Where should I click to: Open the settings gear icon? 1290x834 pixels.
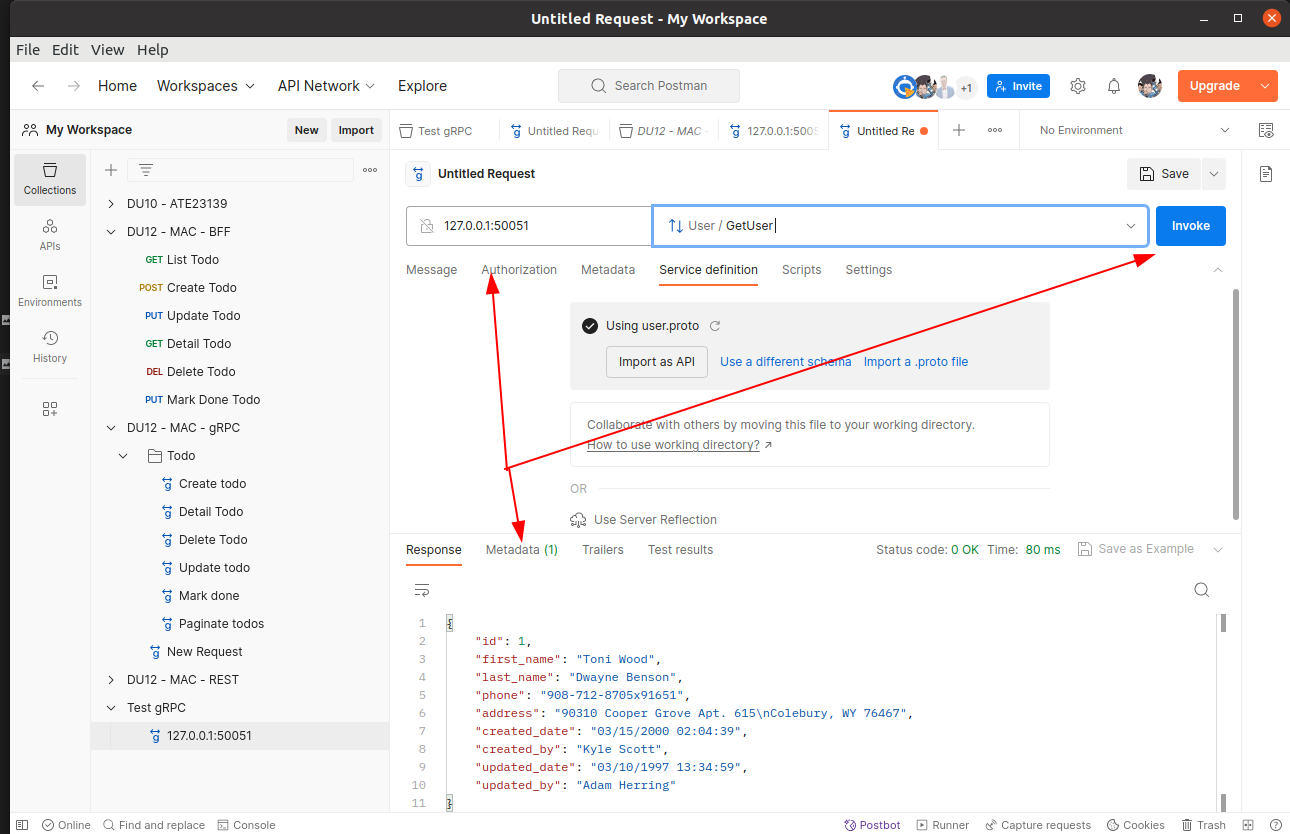coord(1078,86)
